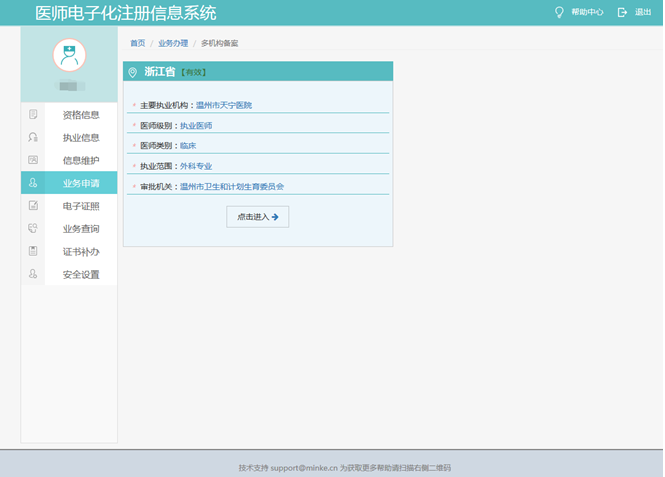Click the 执业医师 level value

point(196,126)
